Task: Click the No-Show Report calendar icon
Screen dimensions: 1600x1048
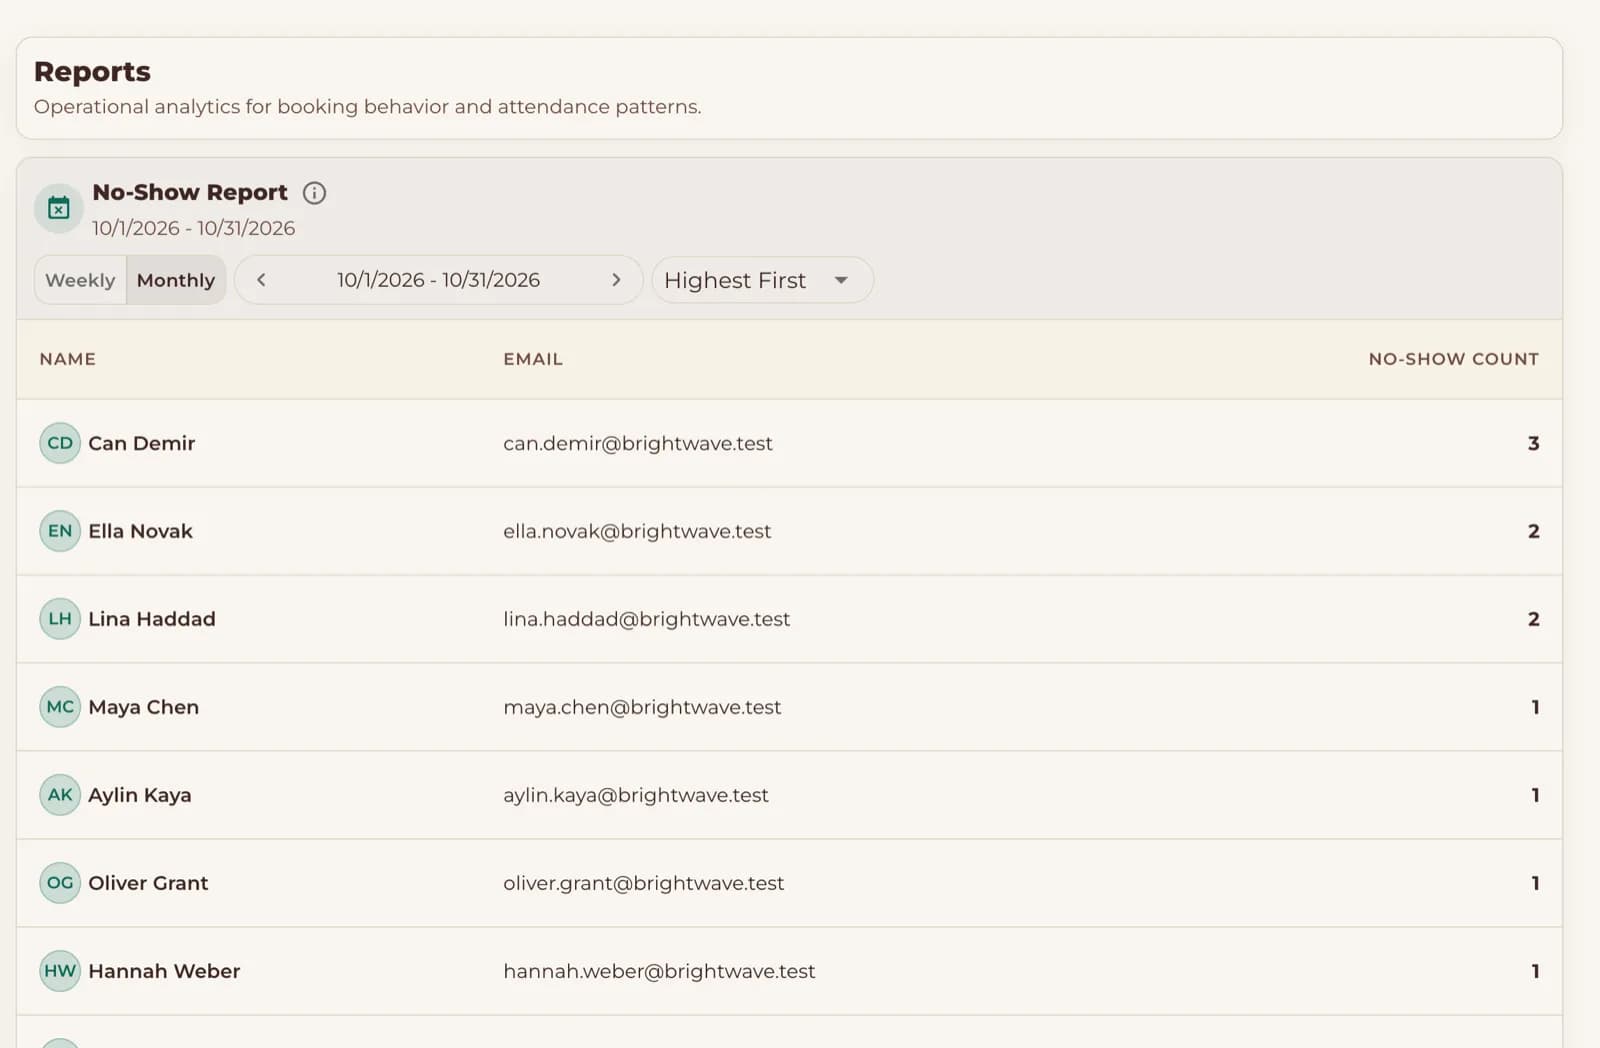Action: [59, 208]
